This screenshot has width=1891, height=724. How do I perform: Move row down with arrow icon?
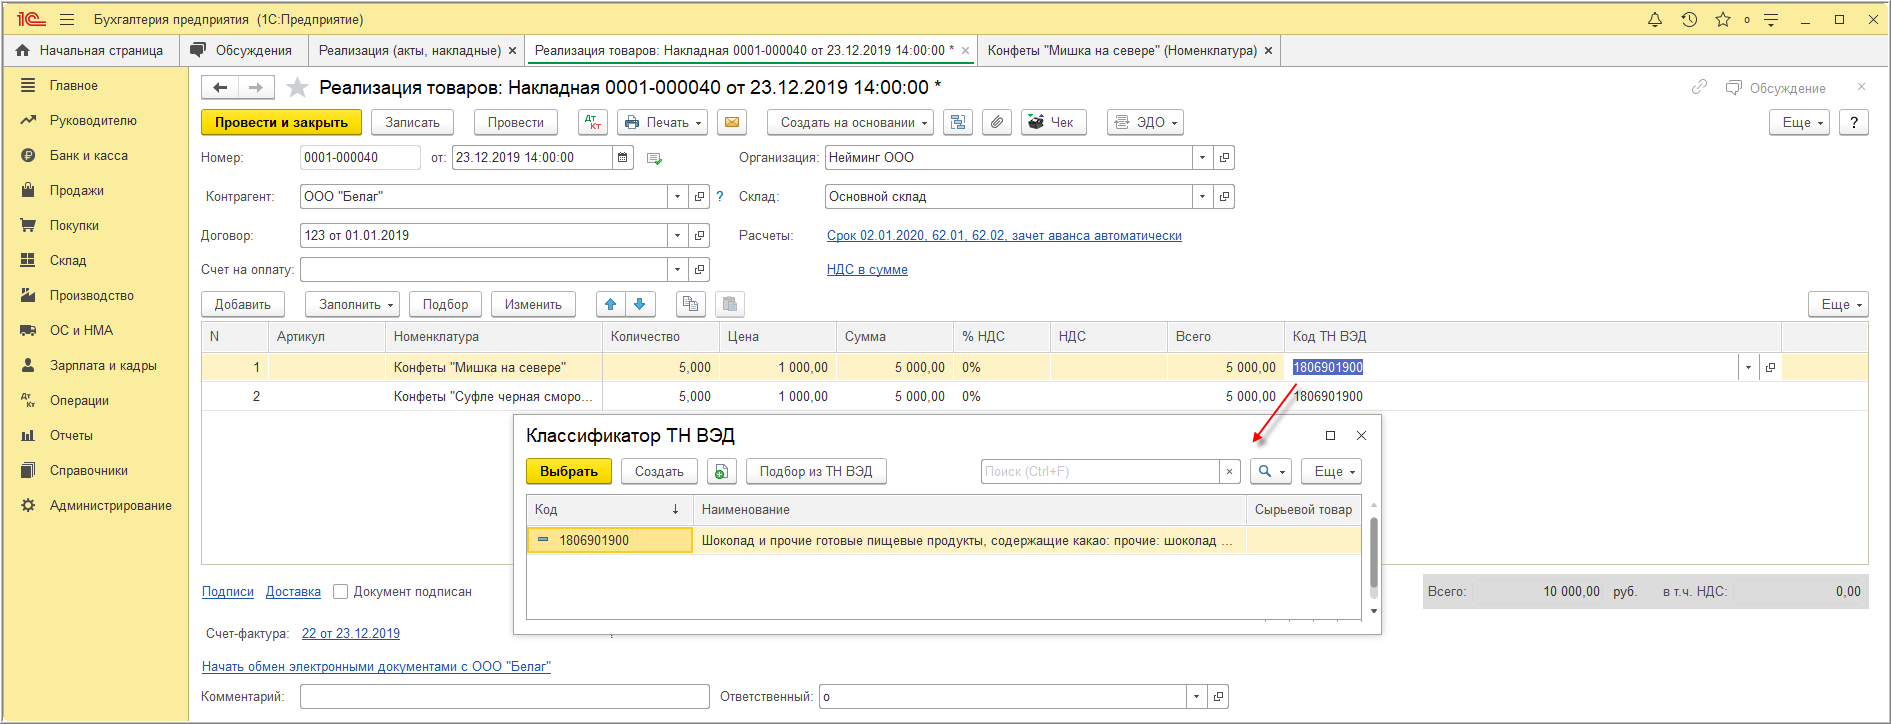[x=640, y=304]
